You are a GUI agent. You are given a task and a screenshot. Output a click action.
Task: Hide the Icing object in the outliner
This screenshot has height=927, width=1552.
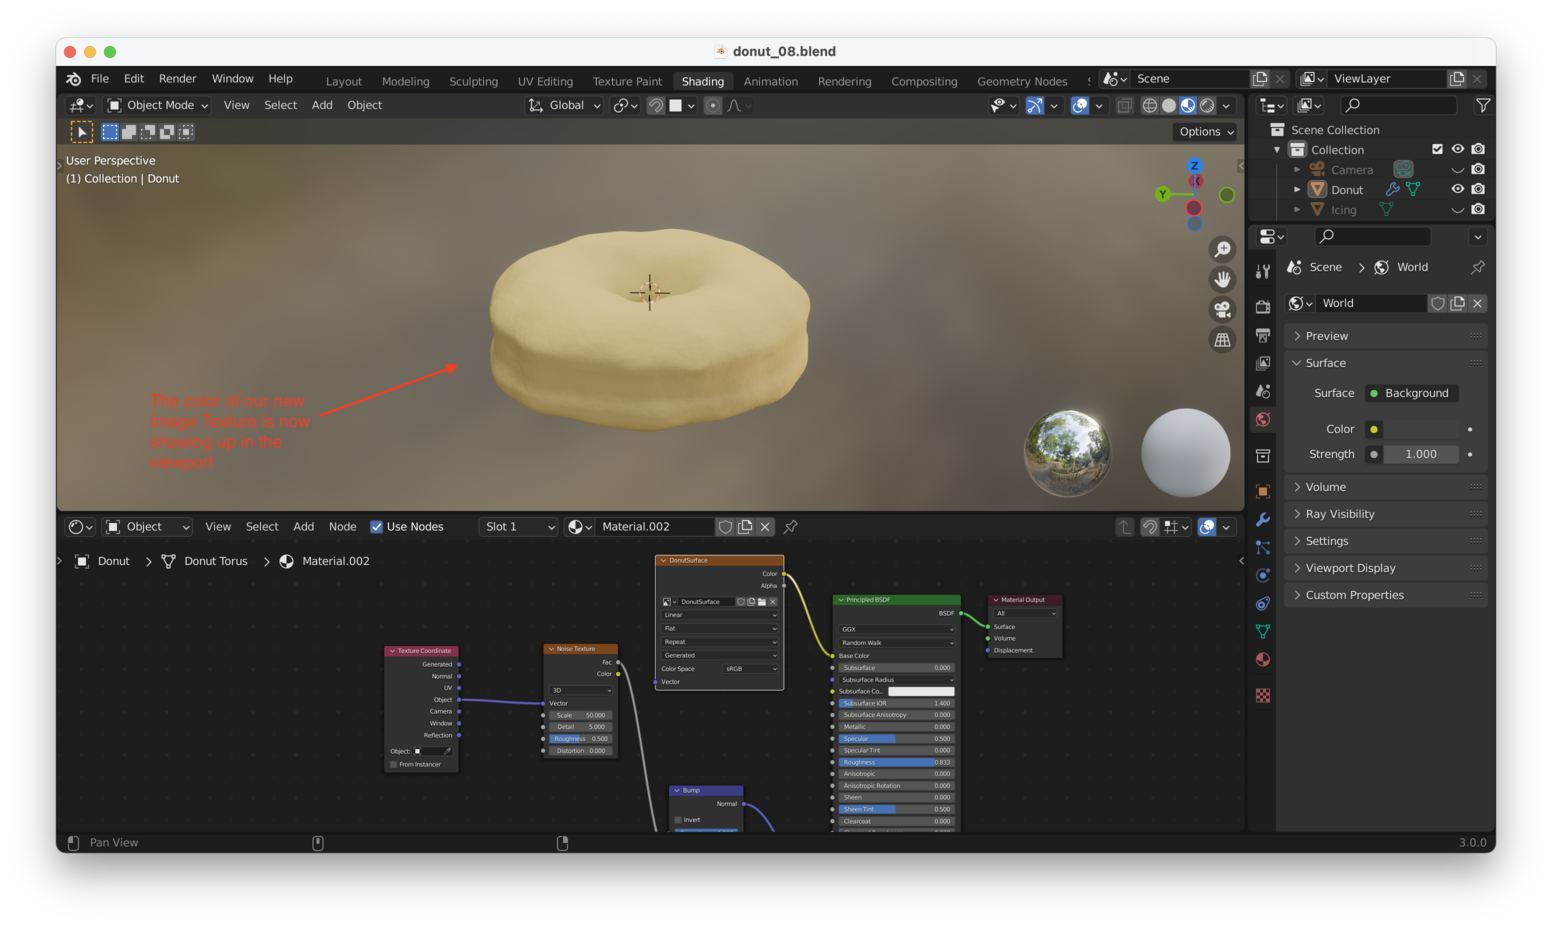pos(1457,209)
